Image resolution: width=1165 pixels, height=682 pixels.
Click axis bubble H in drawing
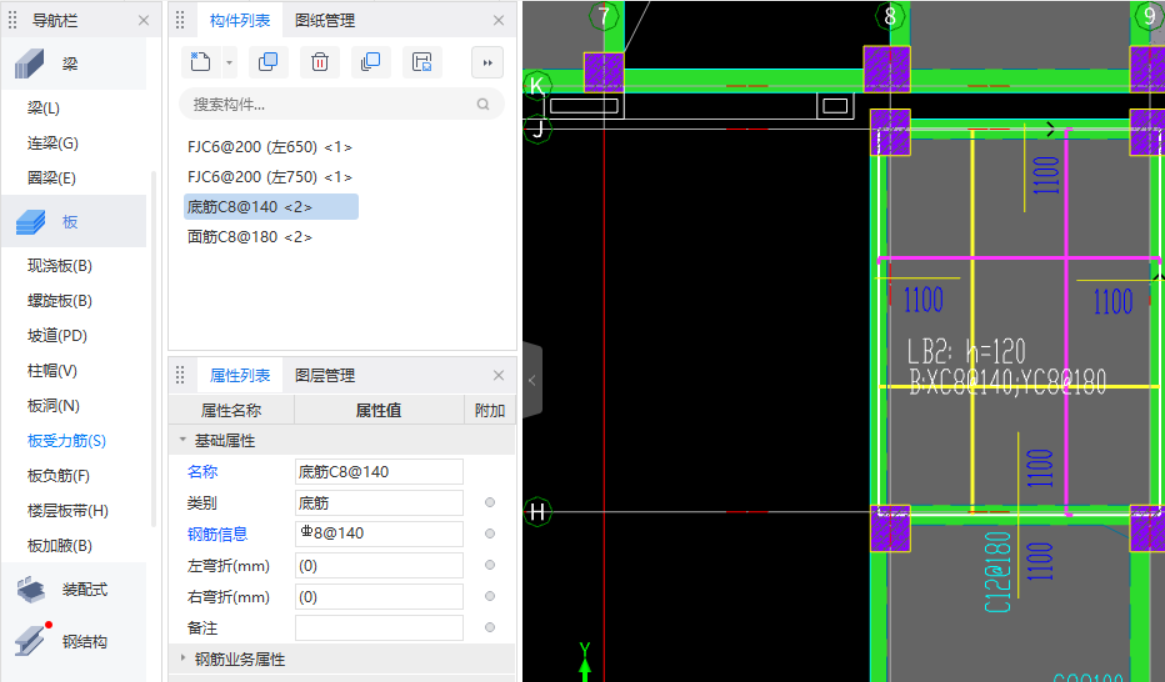click(x=537, y=512)
